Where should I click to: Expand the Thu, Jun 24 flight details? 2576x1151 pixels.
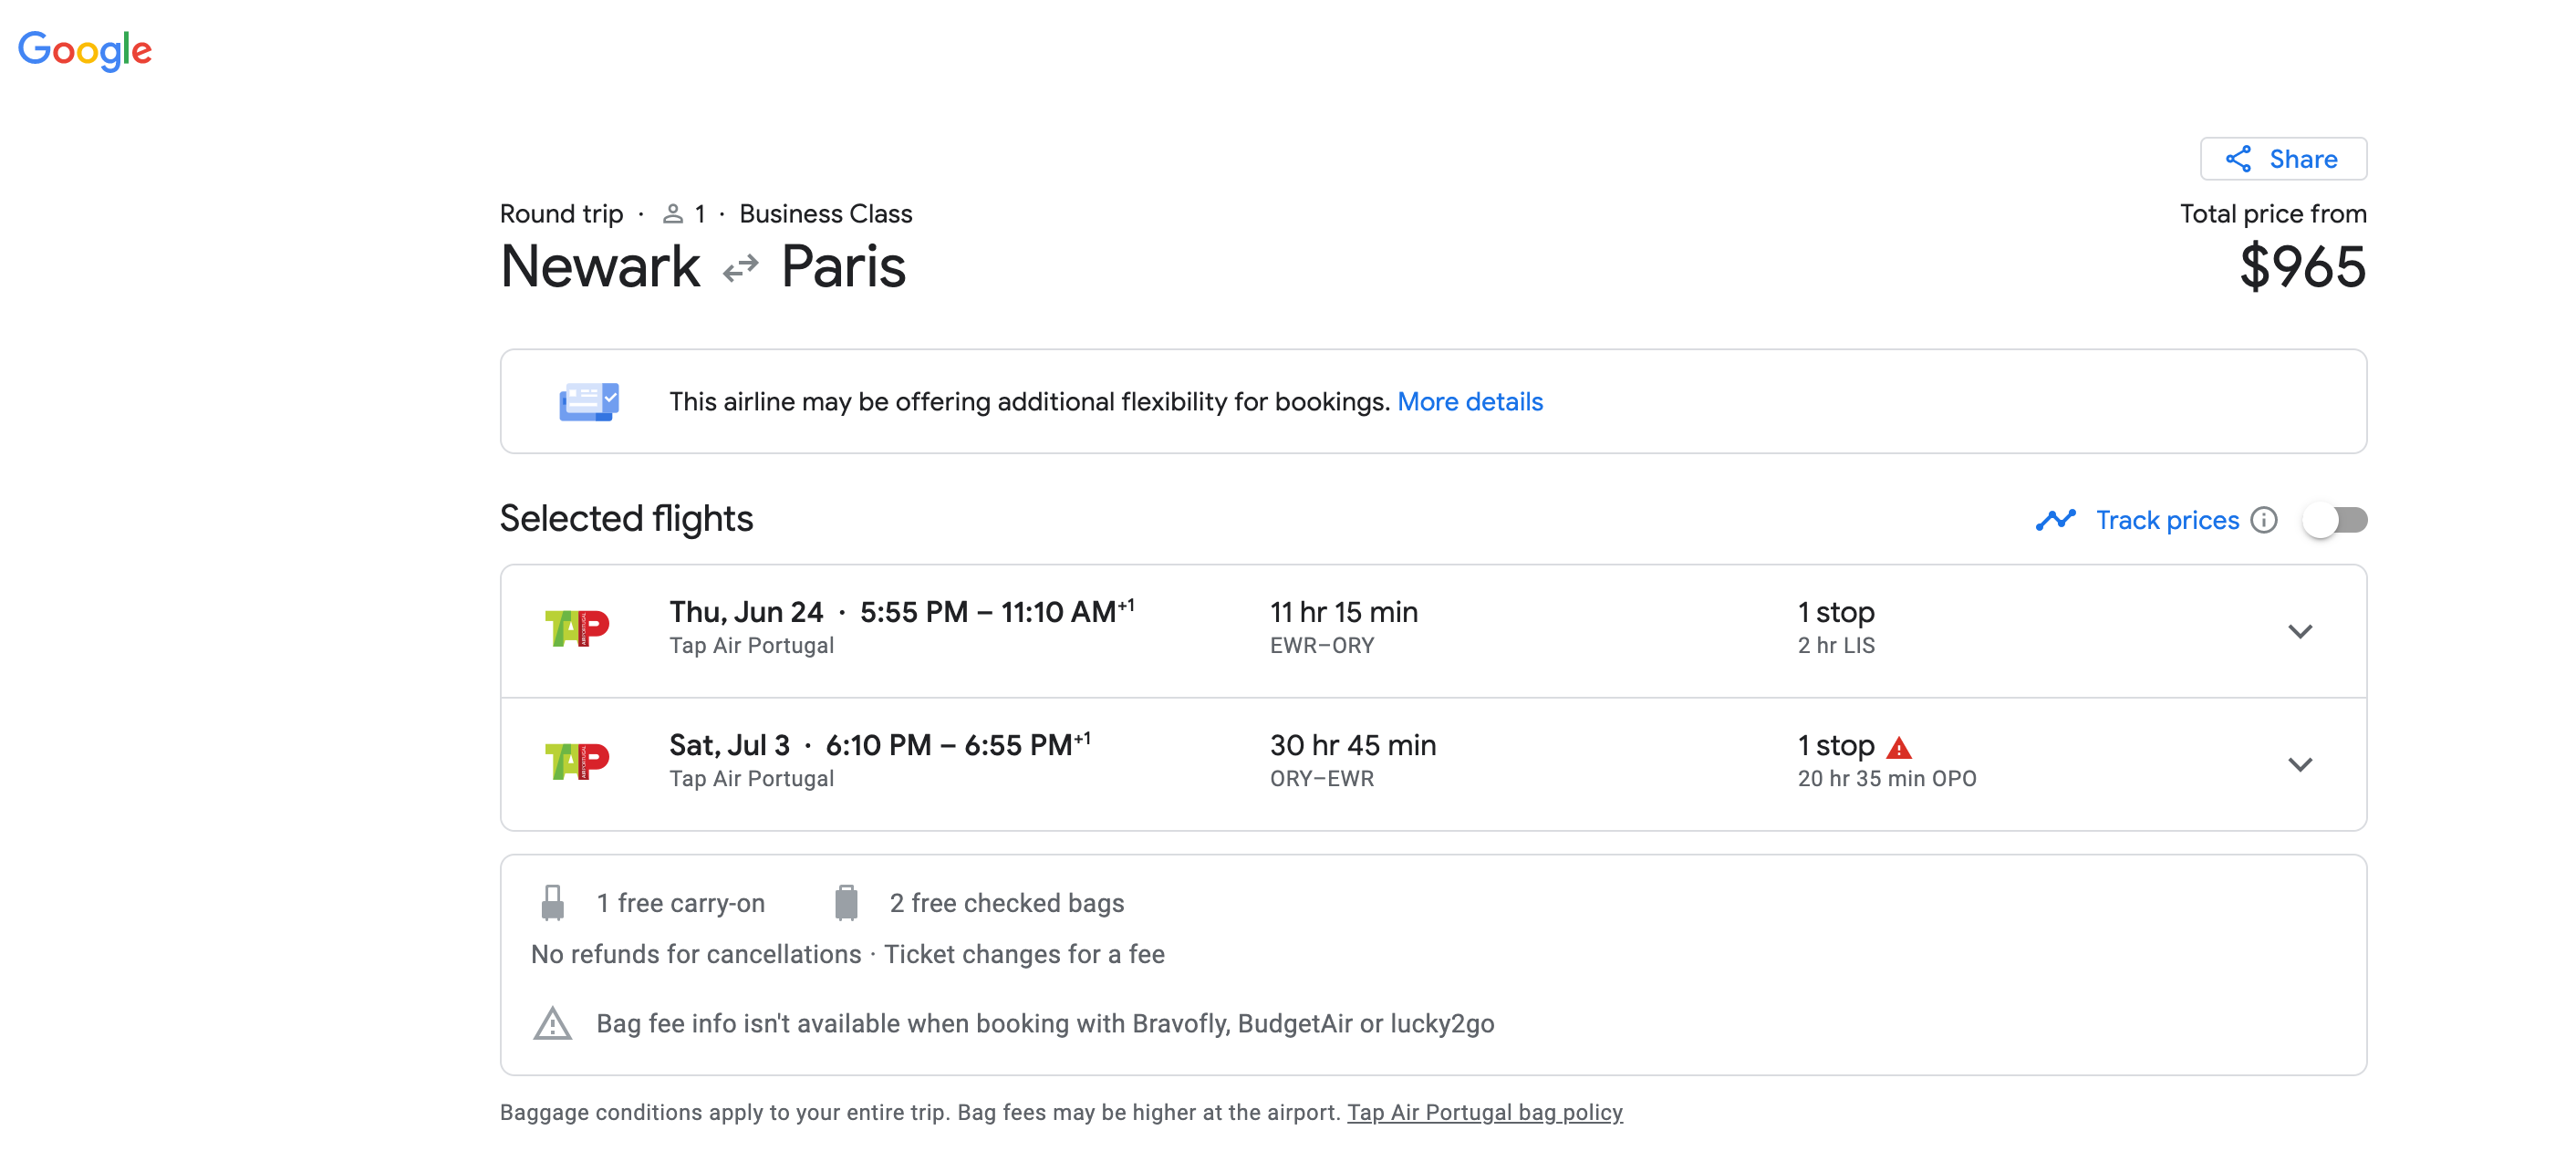click(2300, 631)
